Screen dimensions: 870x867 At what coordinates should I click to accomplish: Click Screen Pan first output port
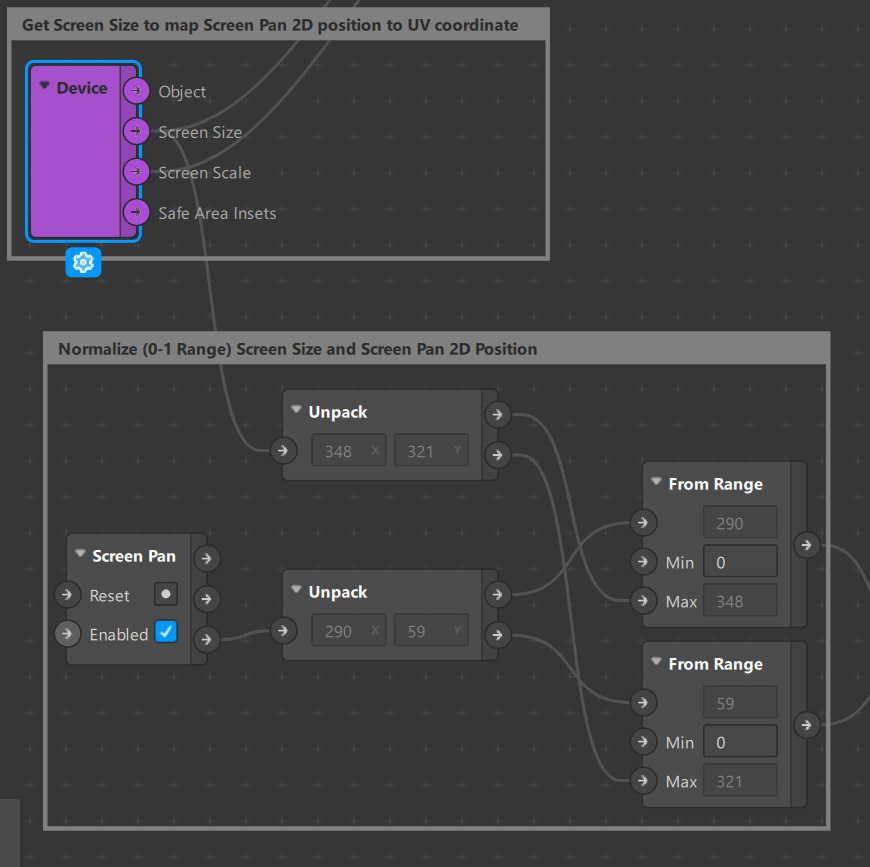point(206,559)
